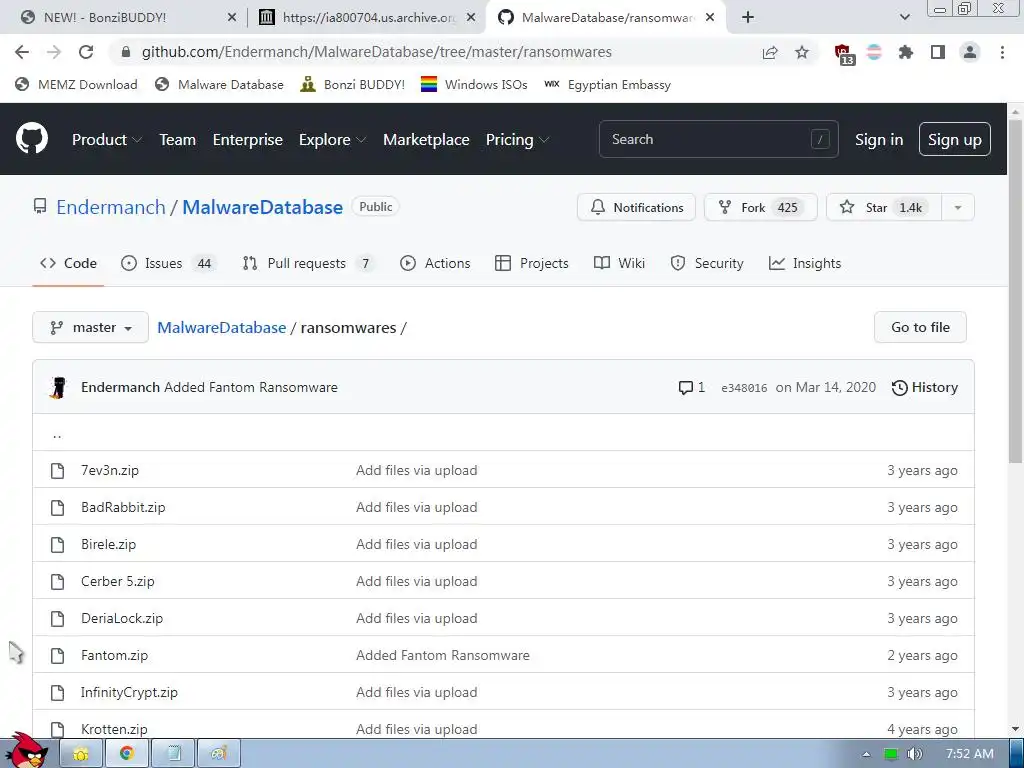
Task: Click the Notifications button
Action: click(636, 208)
